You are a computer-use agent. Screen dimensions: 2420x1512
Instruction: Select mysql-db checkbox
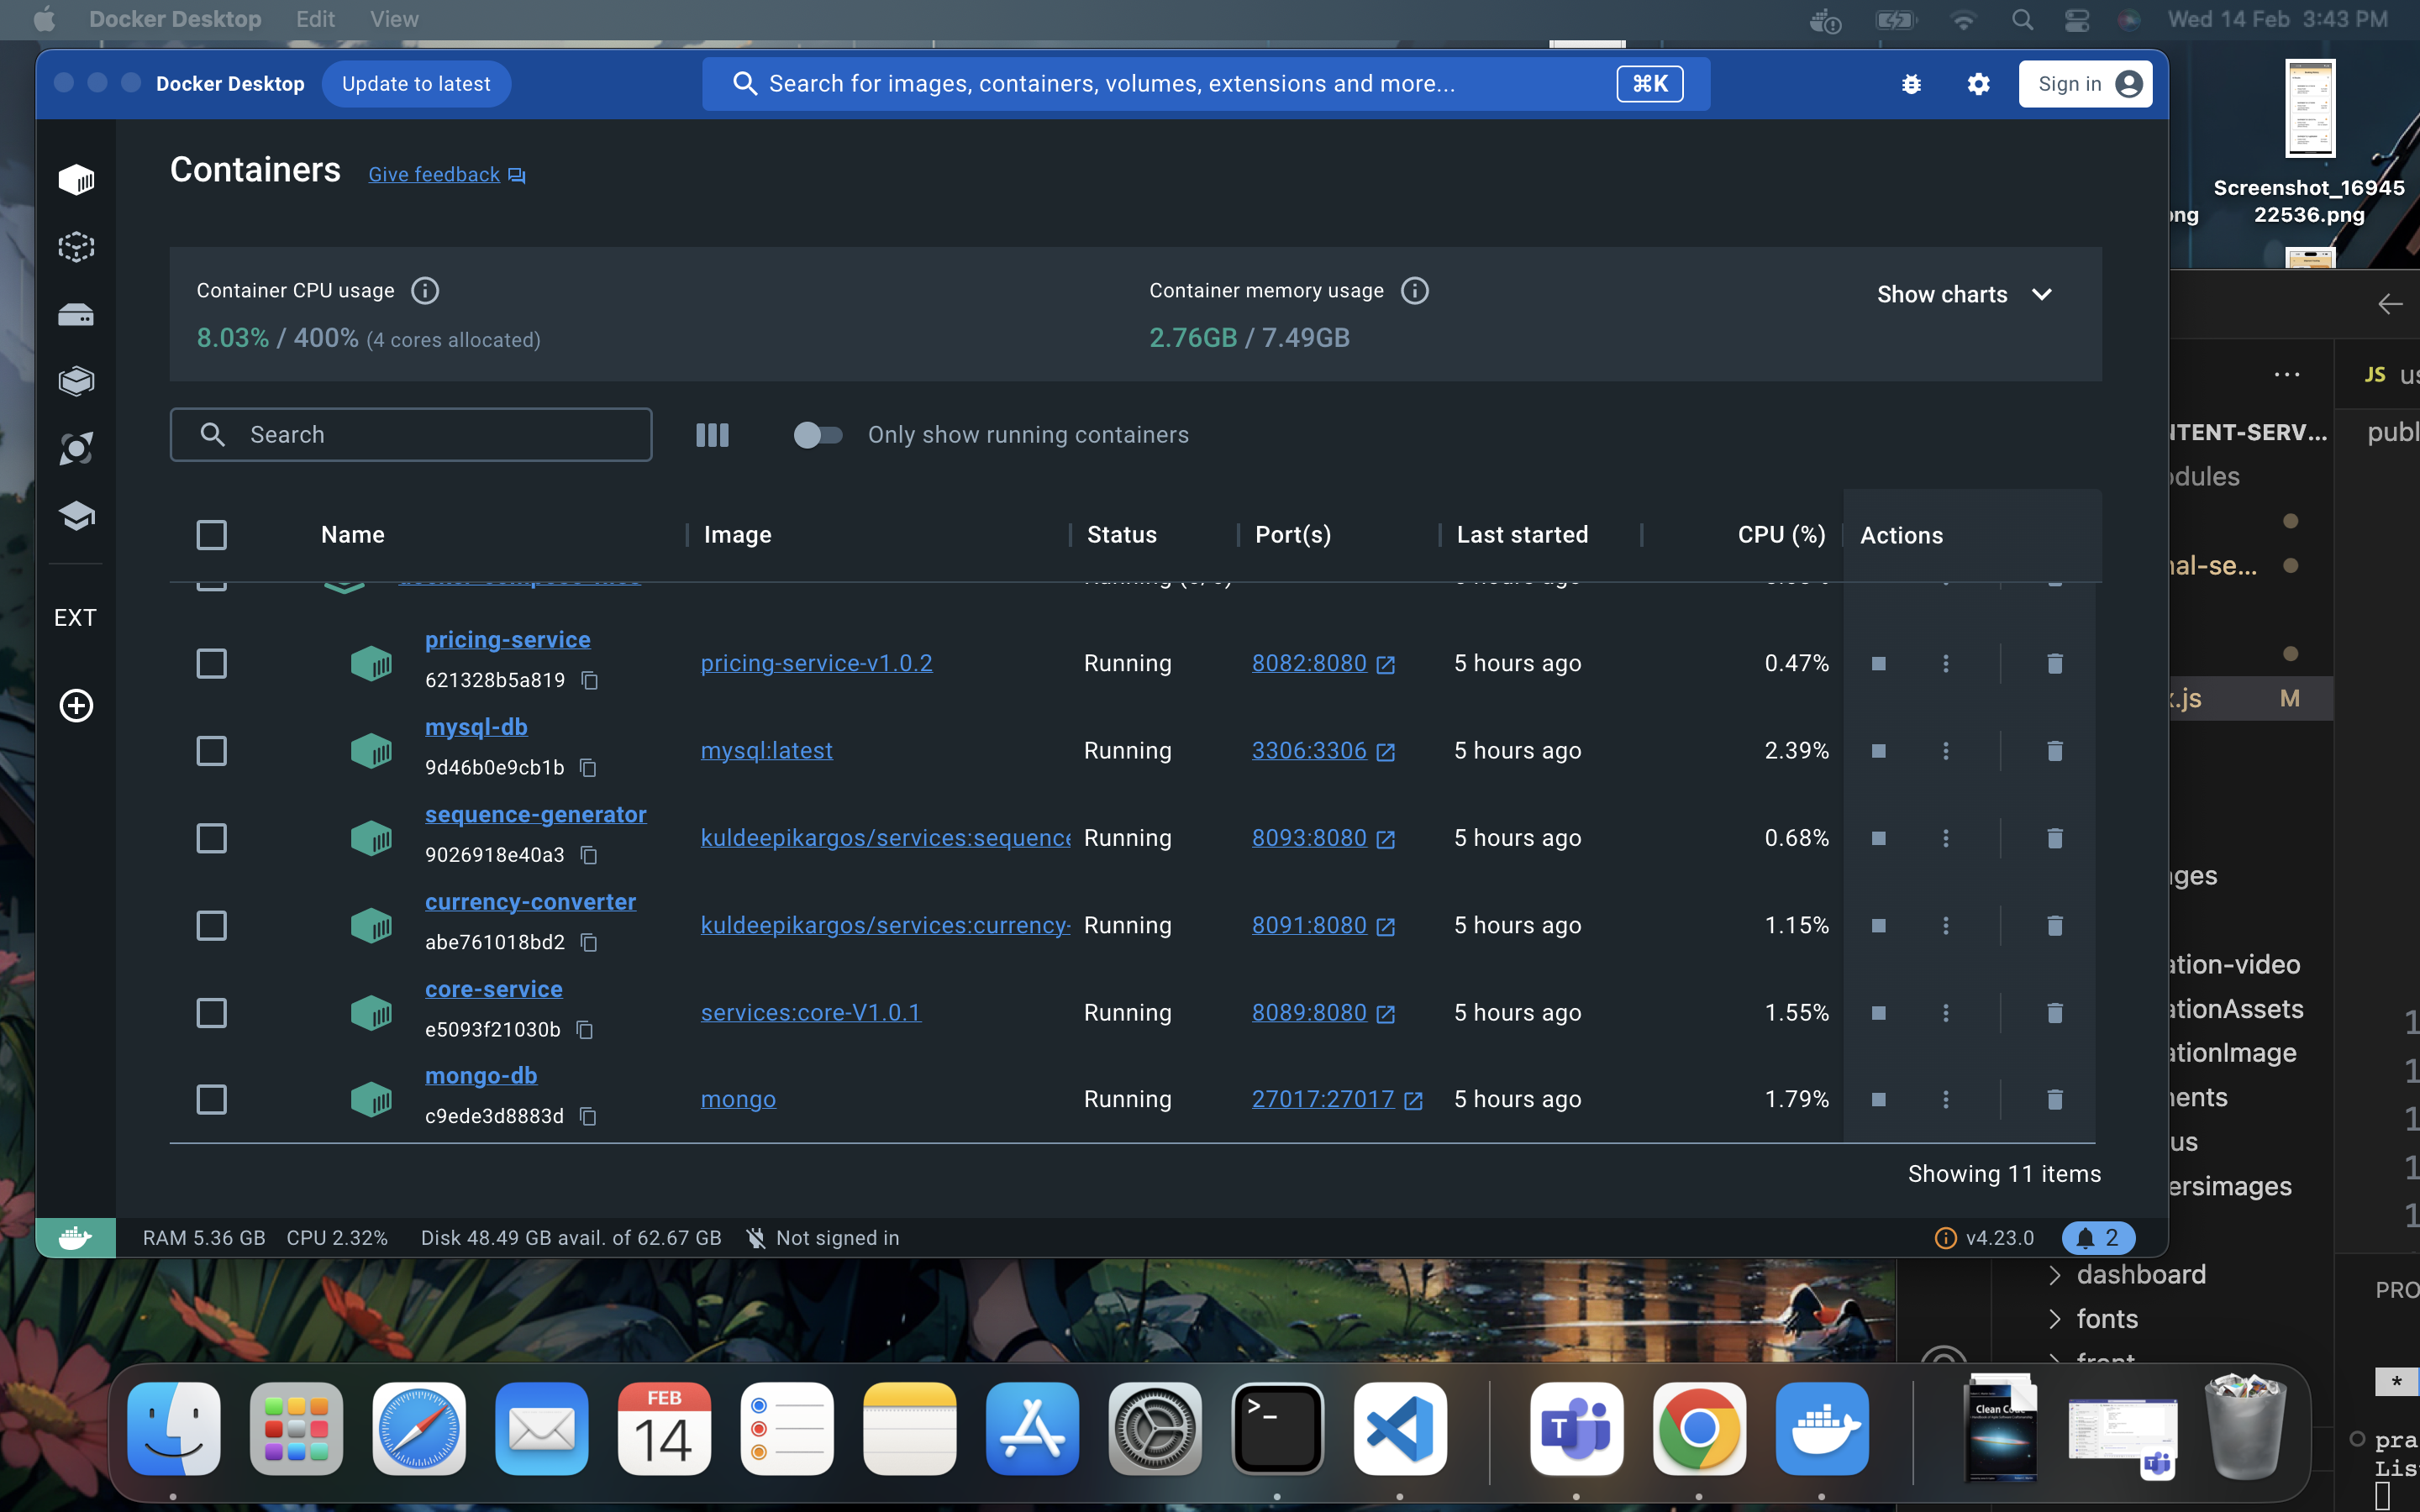point(211,751)
